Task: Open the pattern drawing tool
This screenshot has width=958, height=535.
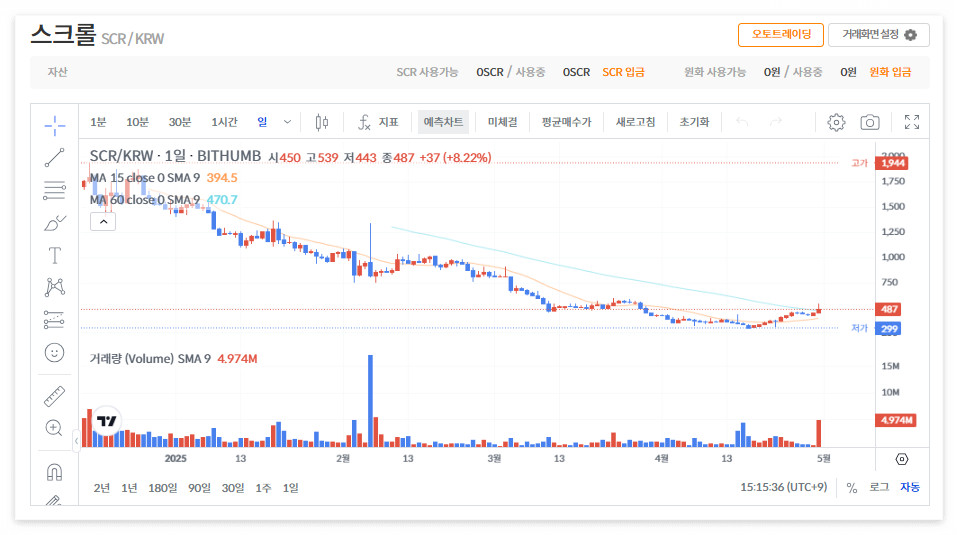Action: pos(54,287)
